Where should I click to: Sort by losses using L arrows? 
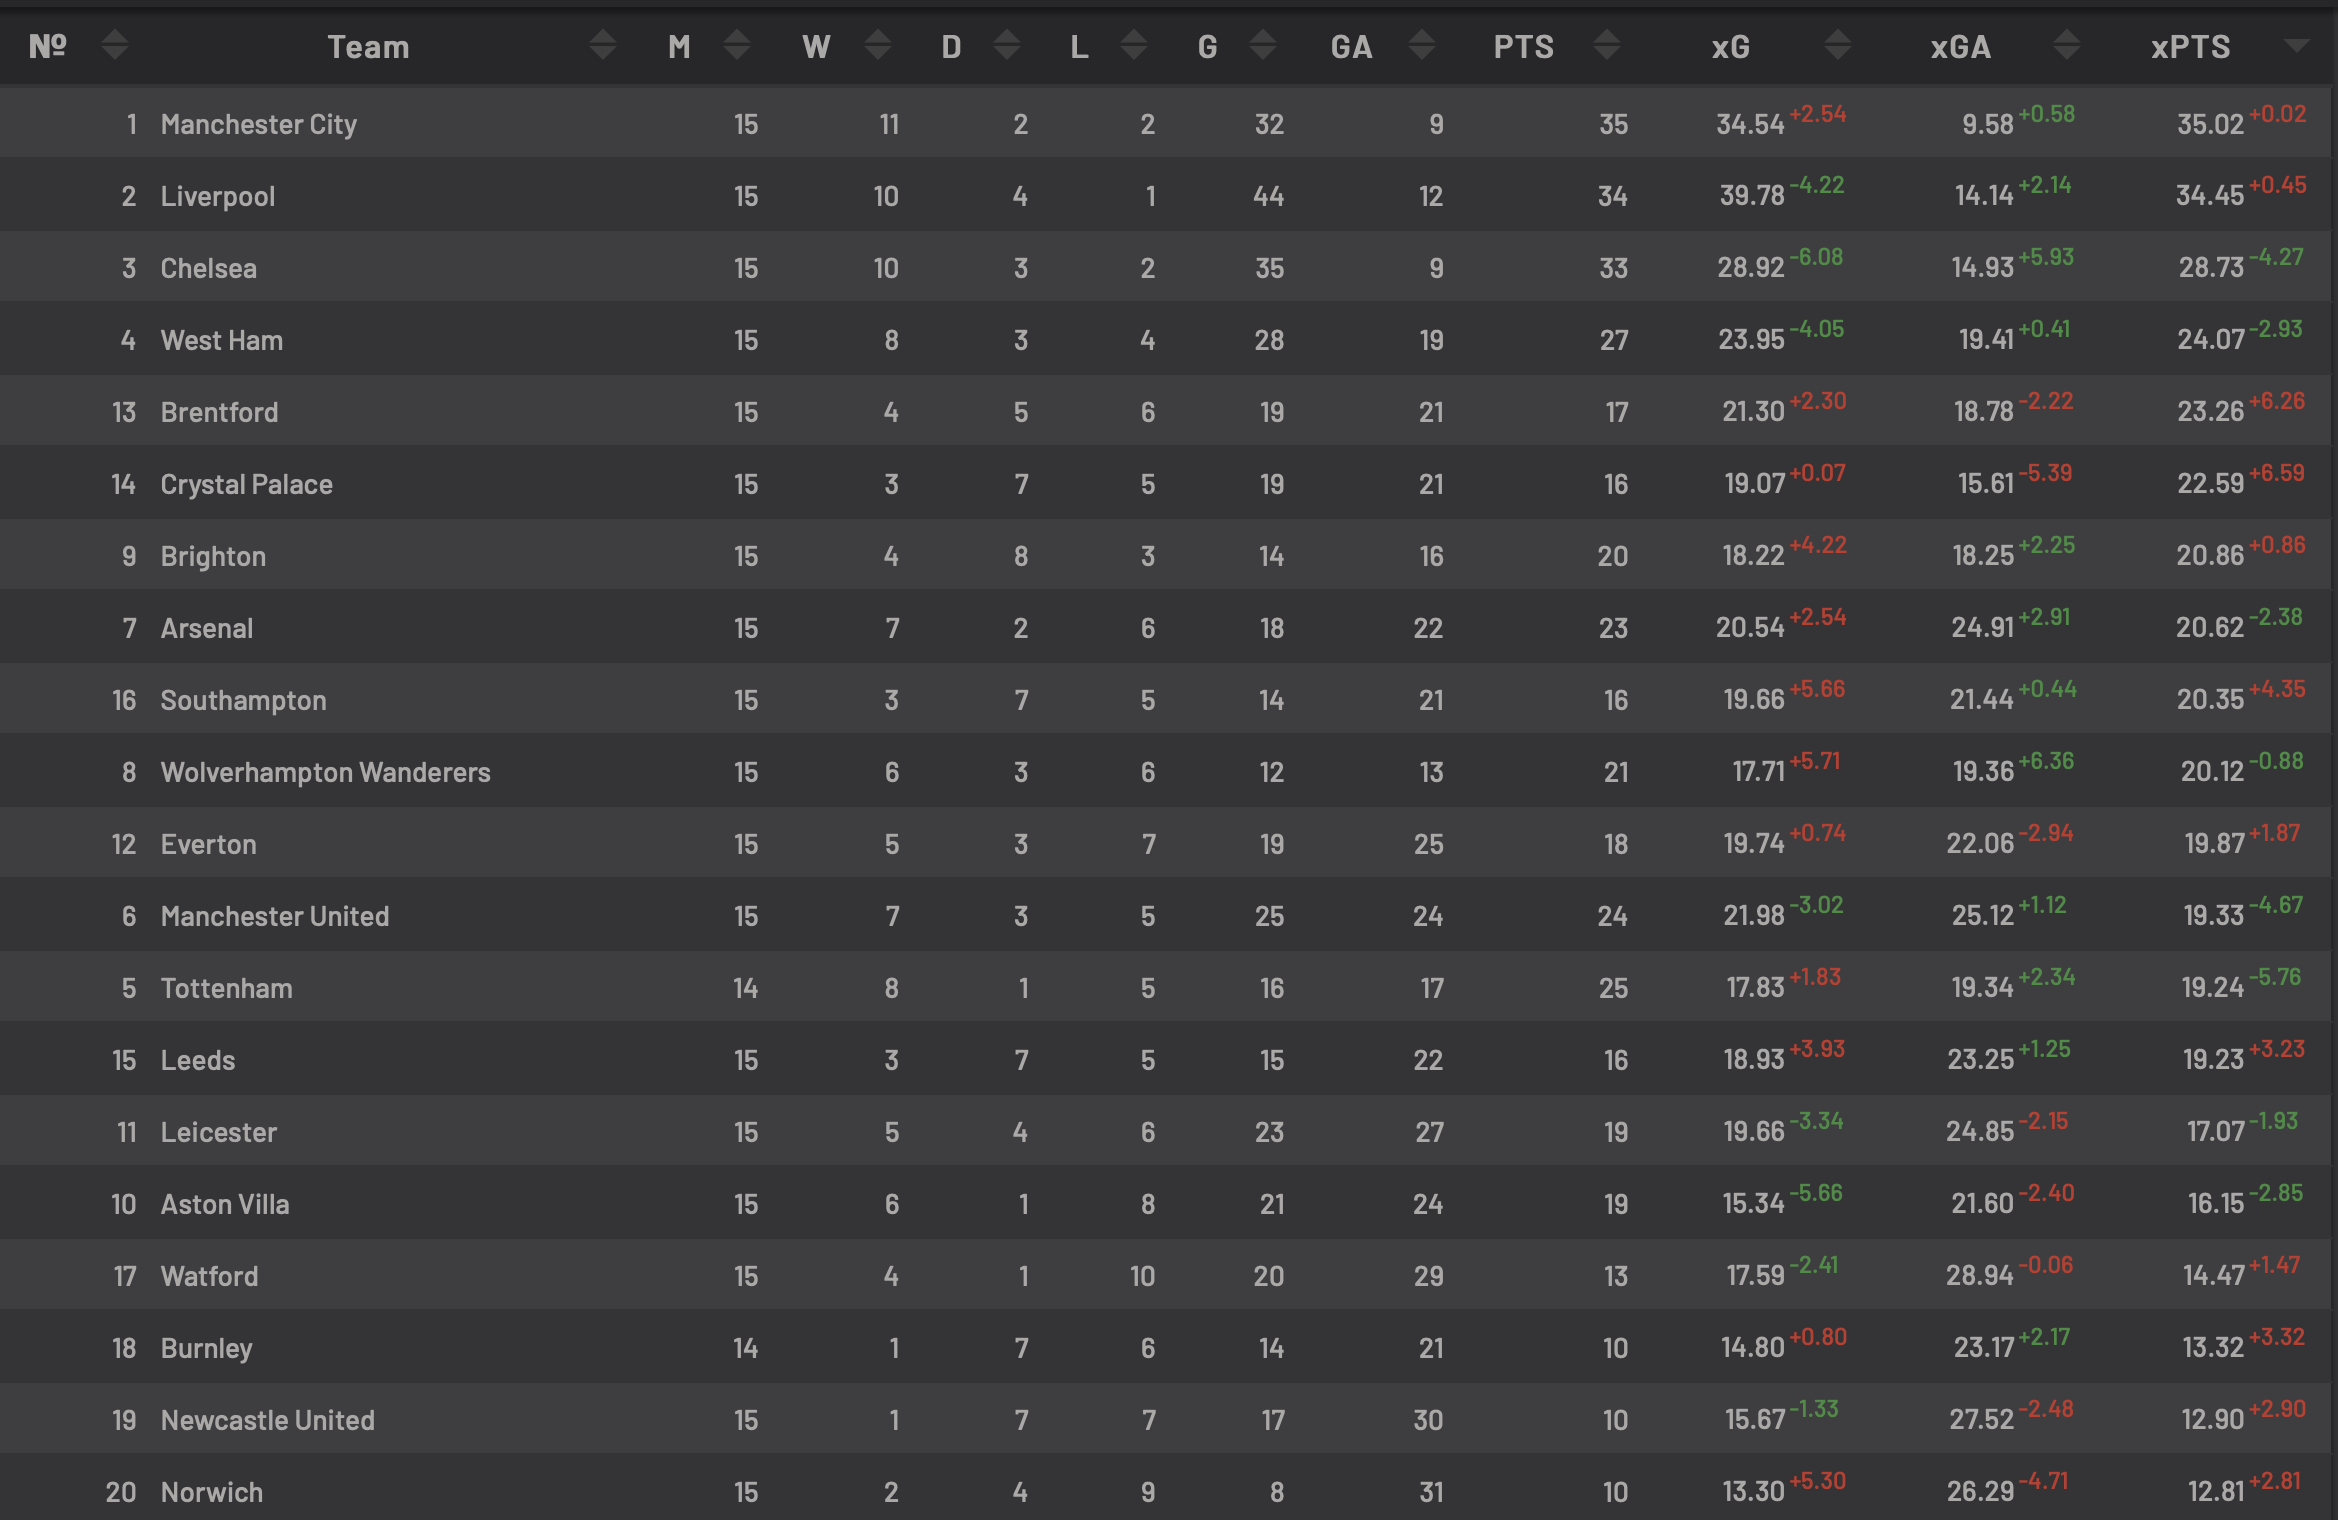[x=1134, y=45]
